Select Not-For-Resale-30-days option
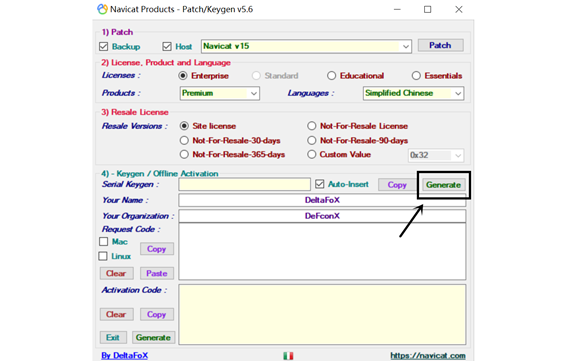 click(184, 140)
